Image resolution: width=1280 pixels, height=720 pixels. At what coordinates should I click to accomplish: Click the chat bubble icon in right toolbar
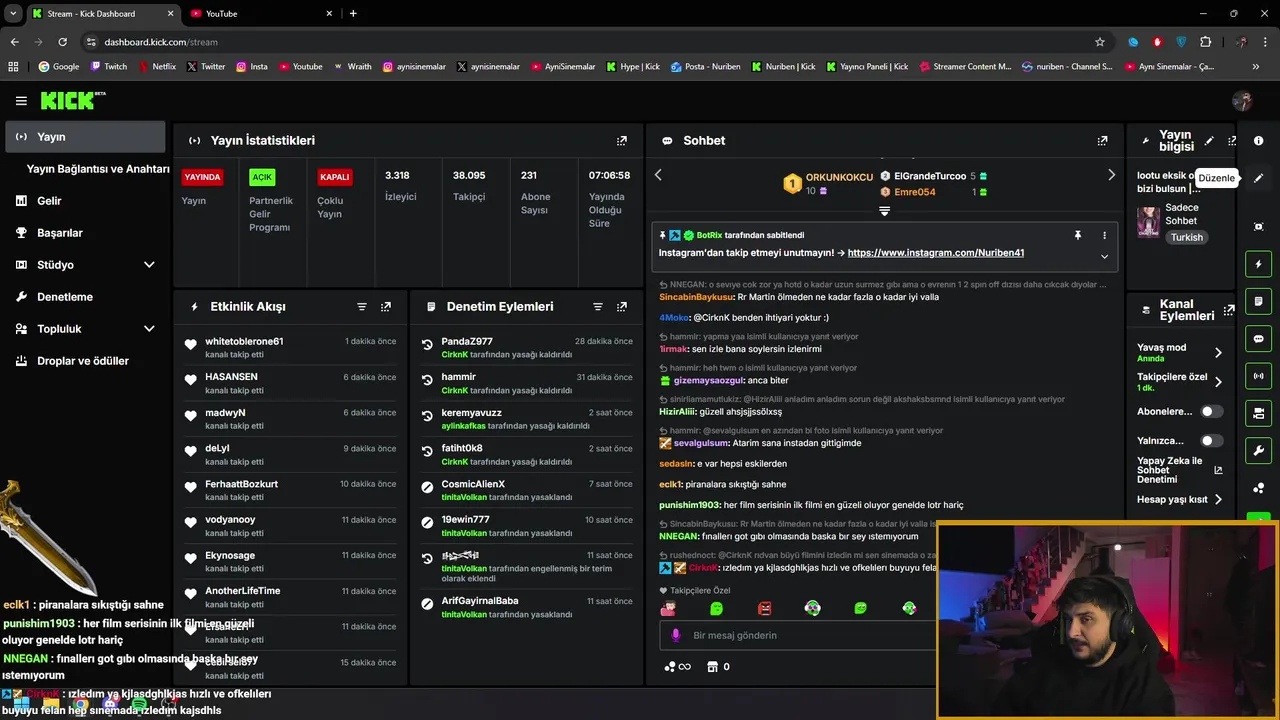(1259, 339)
